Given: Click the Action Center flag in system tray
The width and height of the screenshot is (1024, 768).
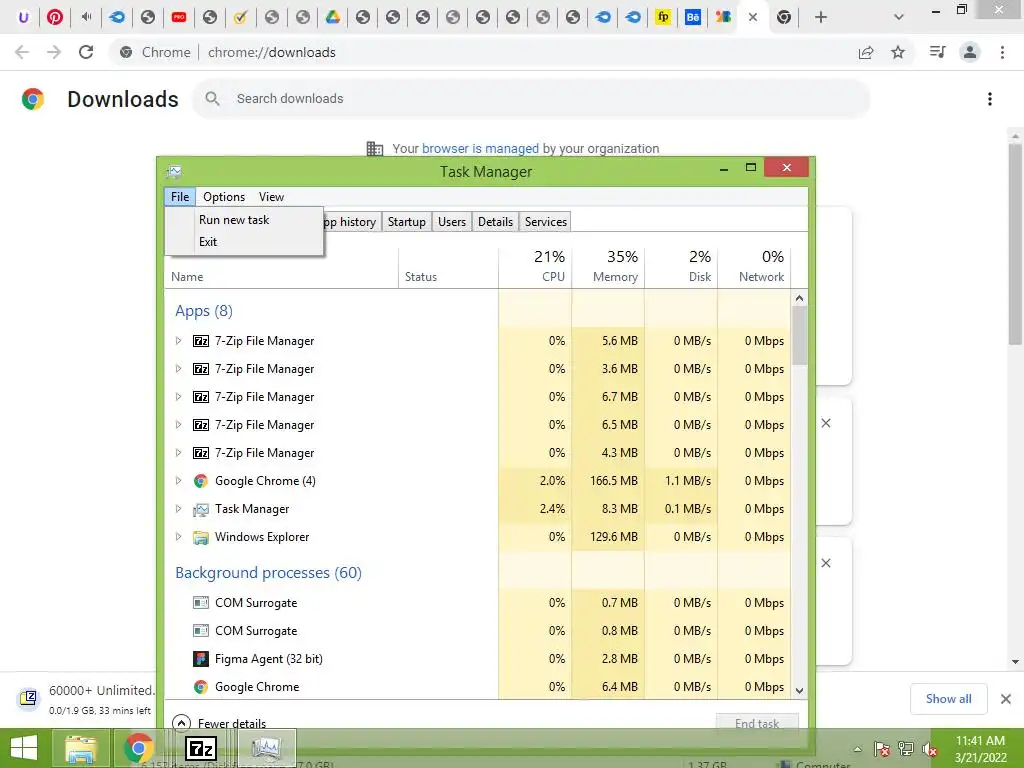Looking at the screenshot, I should pyautogui.click(x=882, y=749).
